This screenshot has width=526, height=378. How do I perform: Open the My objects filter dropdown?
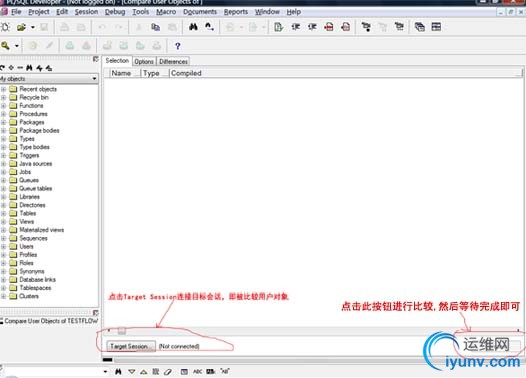coord(94,79)
